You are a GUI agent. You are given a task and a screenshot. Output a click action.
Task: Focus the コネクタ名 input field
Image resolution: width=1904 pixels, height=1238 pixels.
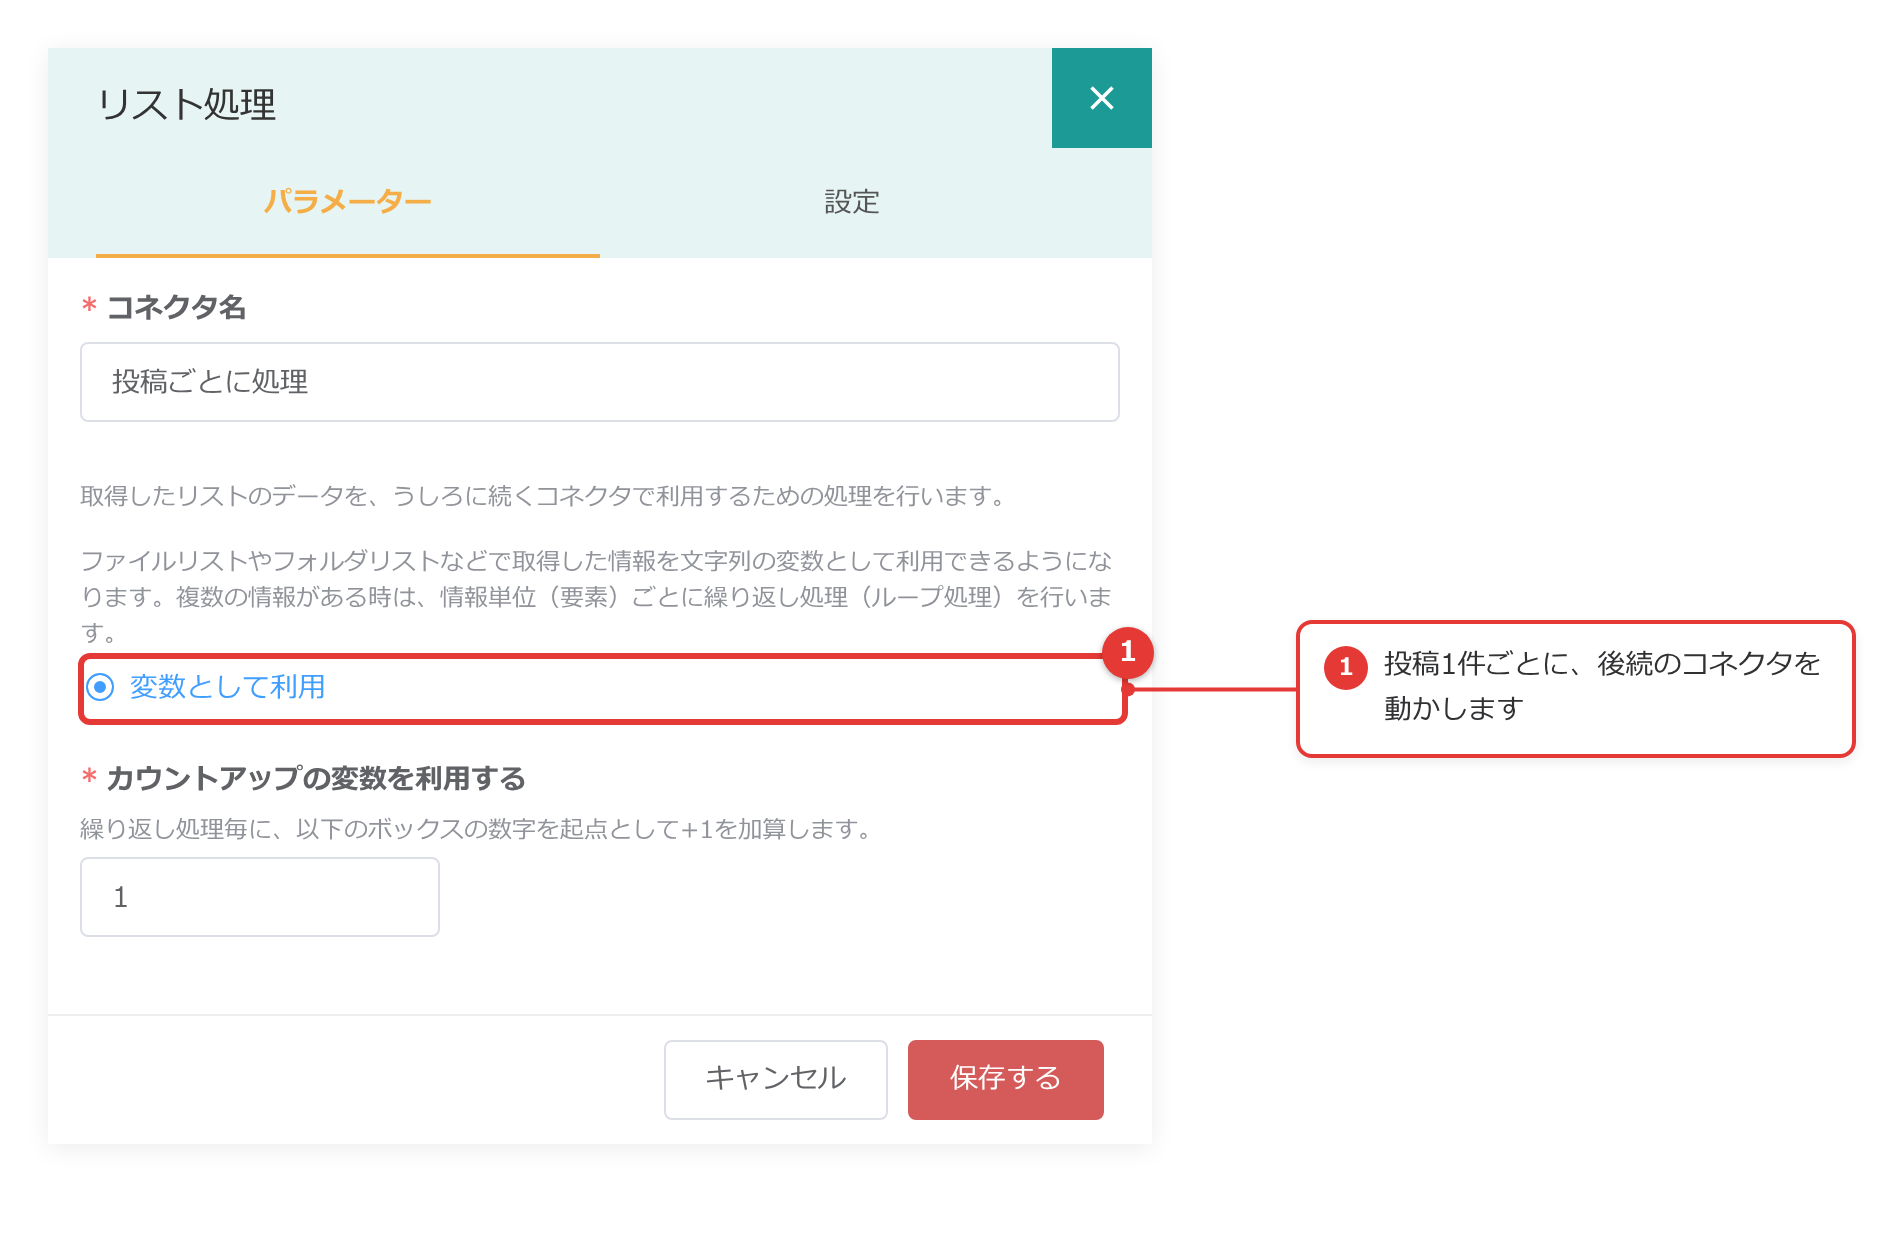[599, 382]
